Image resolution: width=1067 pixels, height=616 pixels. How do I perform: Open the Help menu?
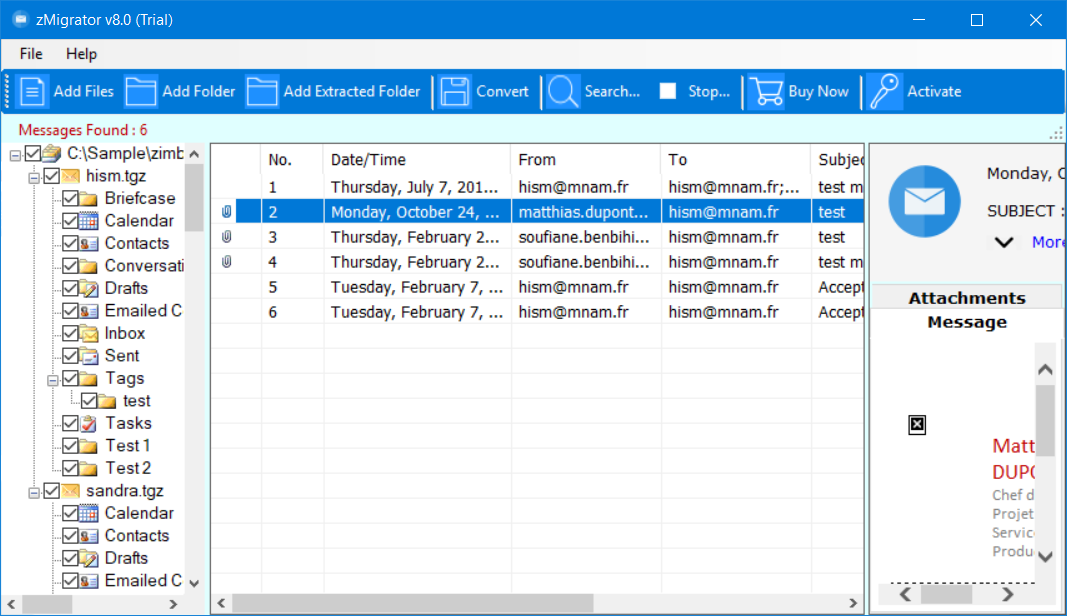[x=81, y=54]
